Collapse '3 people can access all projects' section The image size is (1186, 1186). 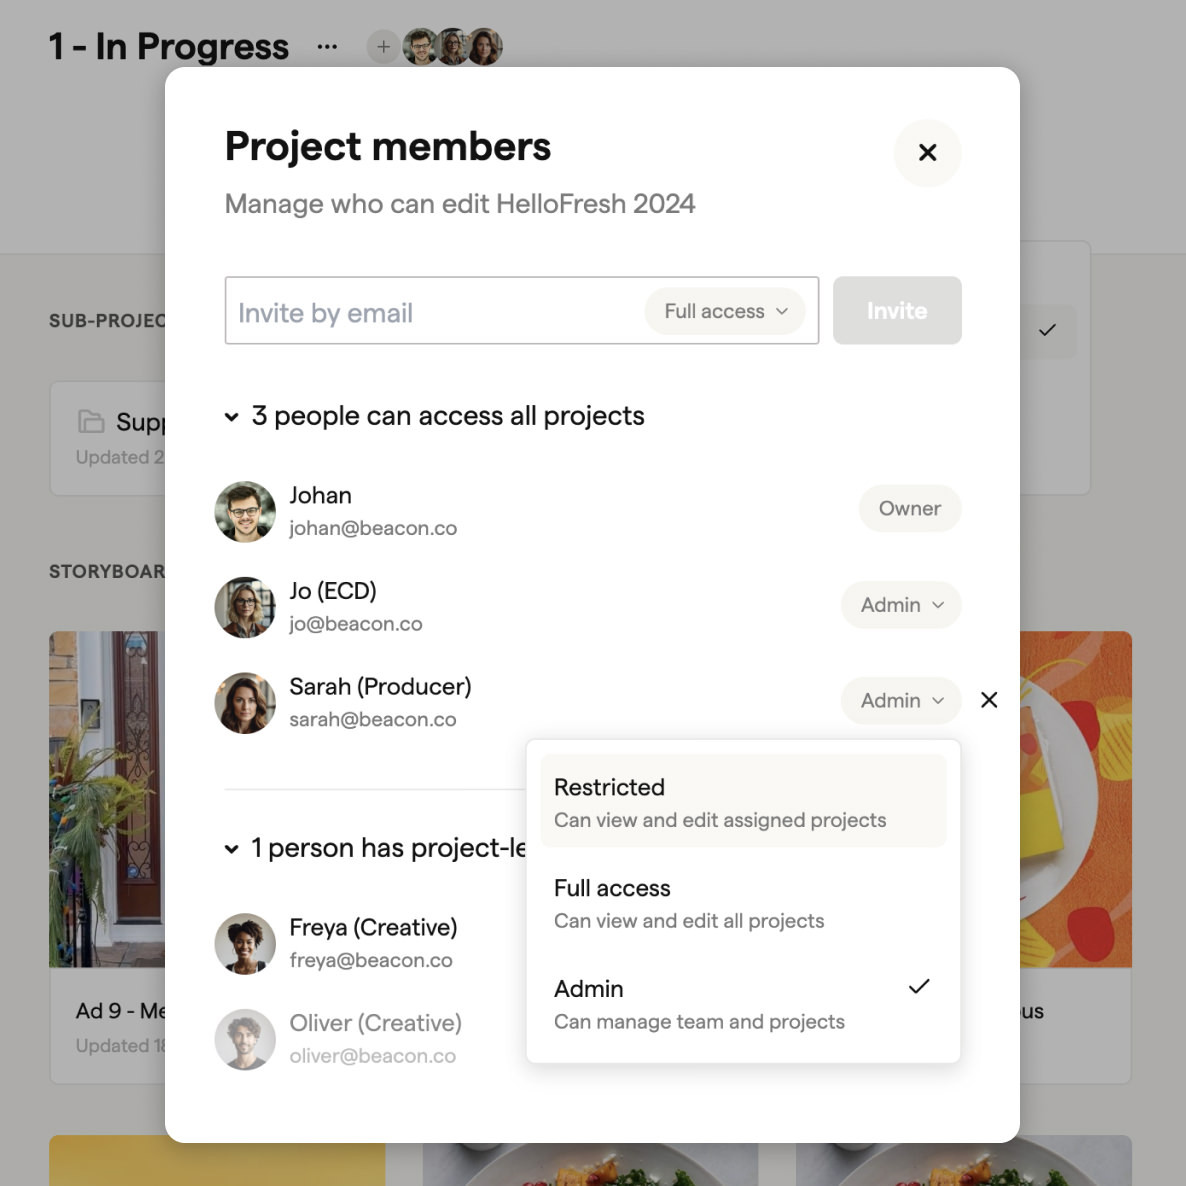click(231, 417)
